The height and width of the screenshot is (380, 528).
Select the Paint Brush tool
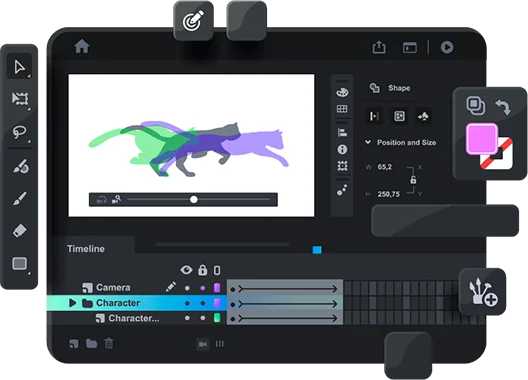pos(20,198)
